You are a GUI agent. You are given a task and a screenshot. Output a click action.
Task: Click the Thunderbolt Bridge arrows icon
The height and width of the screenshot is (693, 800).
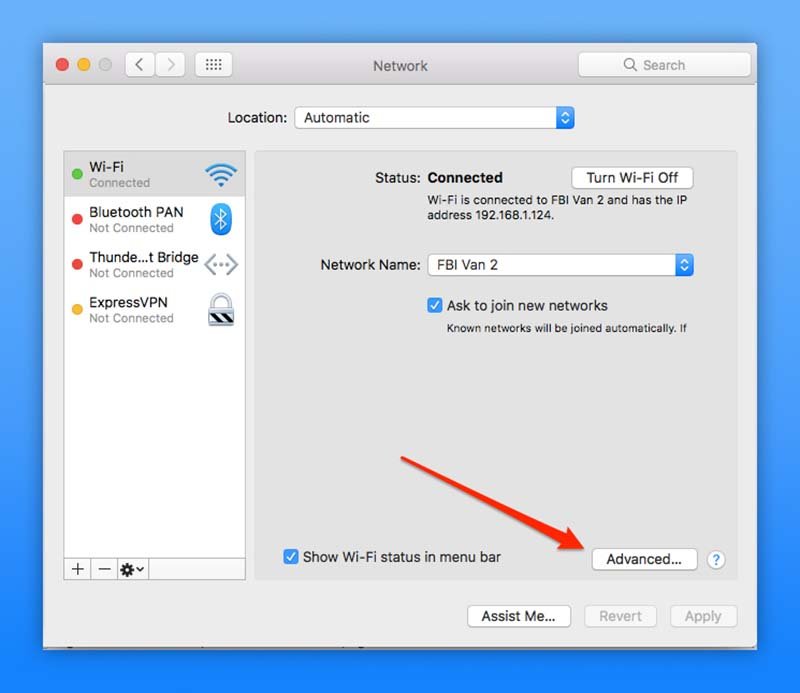pyautogui.click(x=220, y=265)
